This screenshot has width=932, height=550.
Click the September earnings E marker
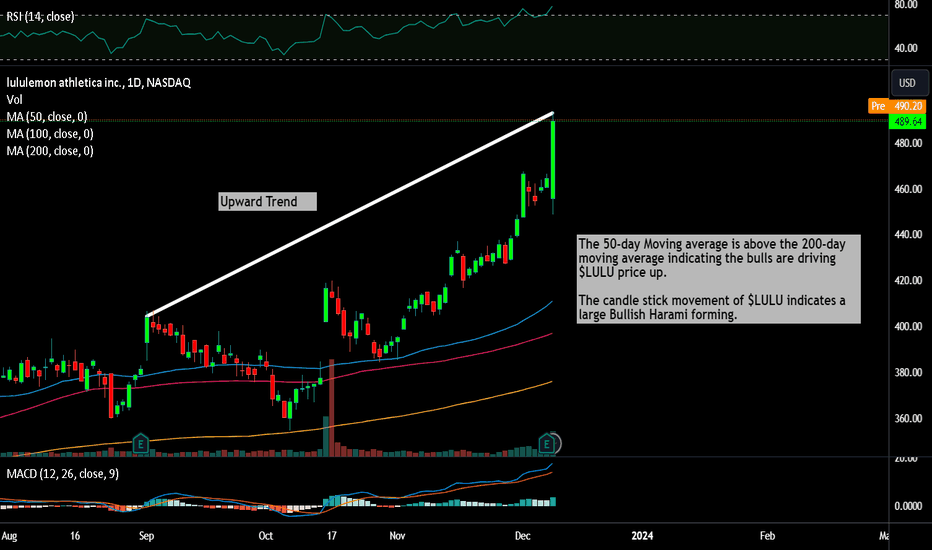(x=140, y=443)
